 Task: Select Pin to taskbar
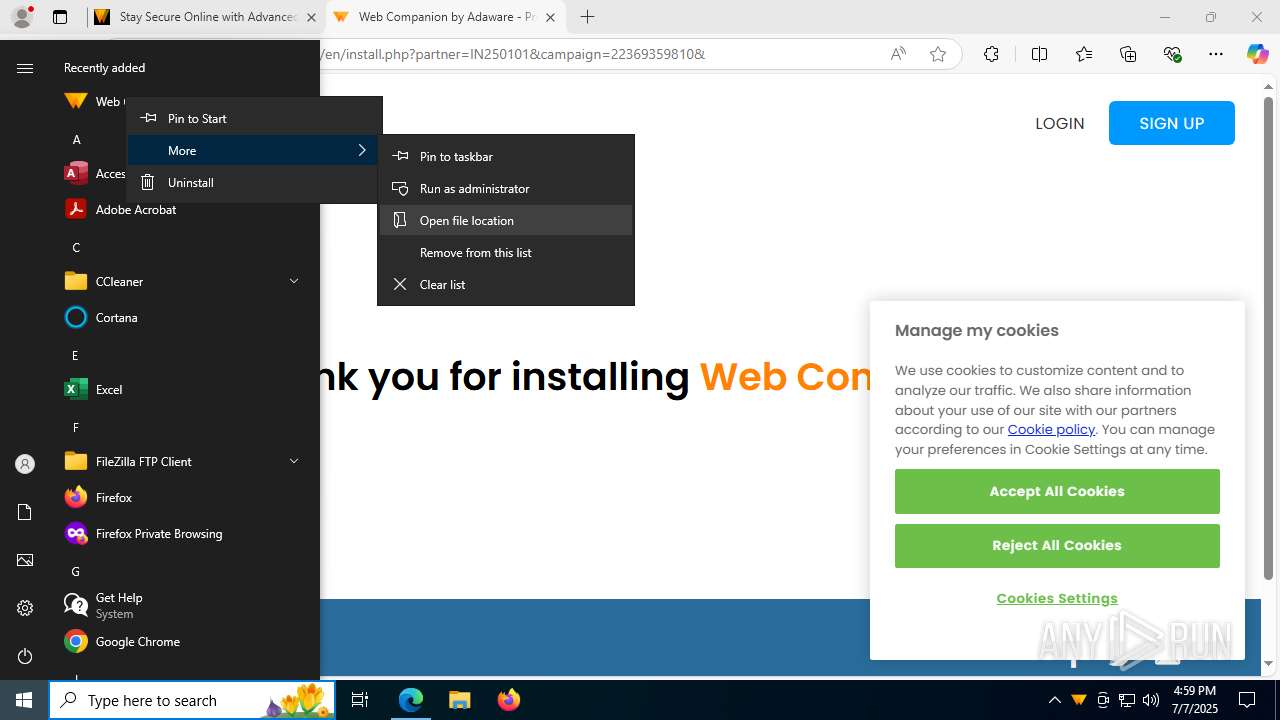(506, 156)
